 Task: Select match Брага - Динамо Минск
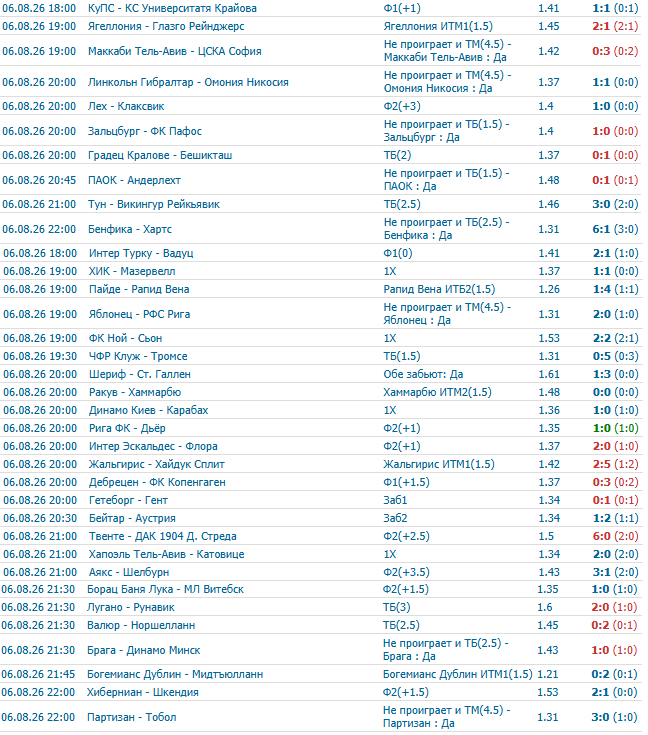point(143,651)
